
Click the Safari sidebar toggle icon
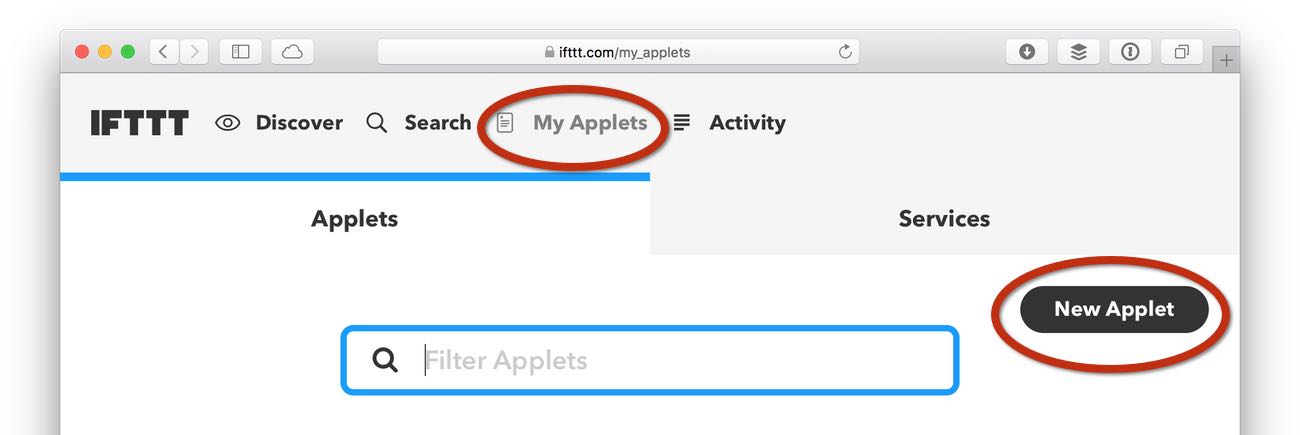241,52
